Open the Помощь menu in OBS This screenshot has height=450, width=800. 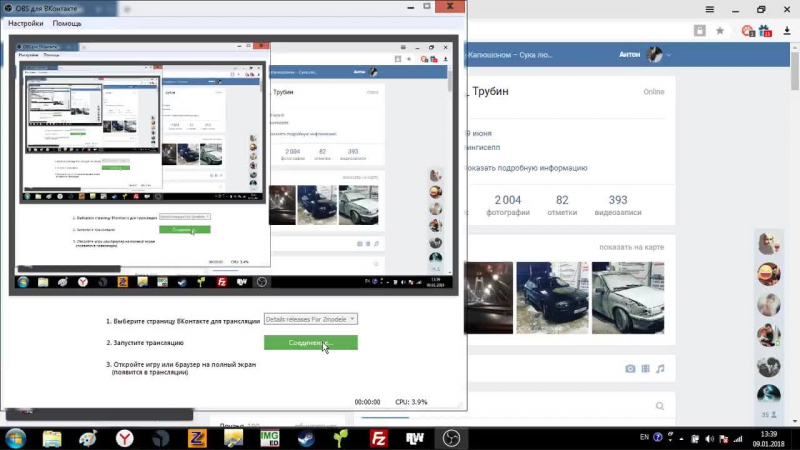[67, 23]
